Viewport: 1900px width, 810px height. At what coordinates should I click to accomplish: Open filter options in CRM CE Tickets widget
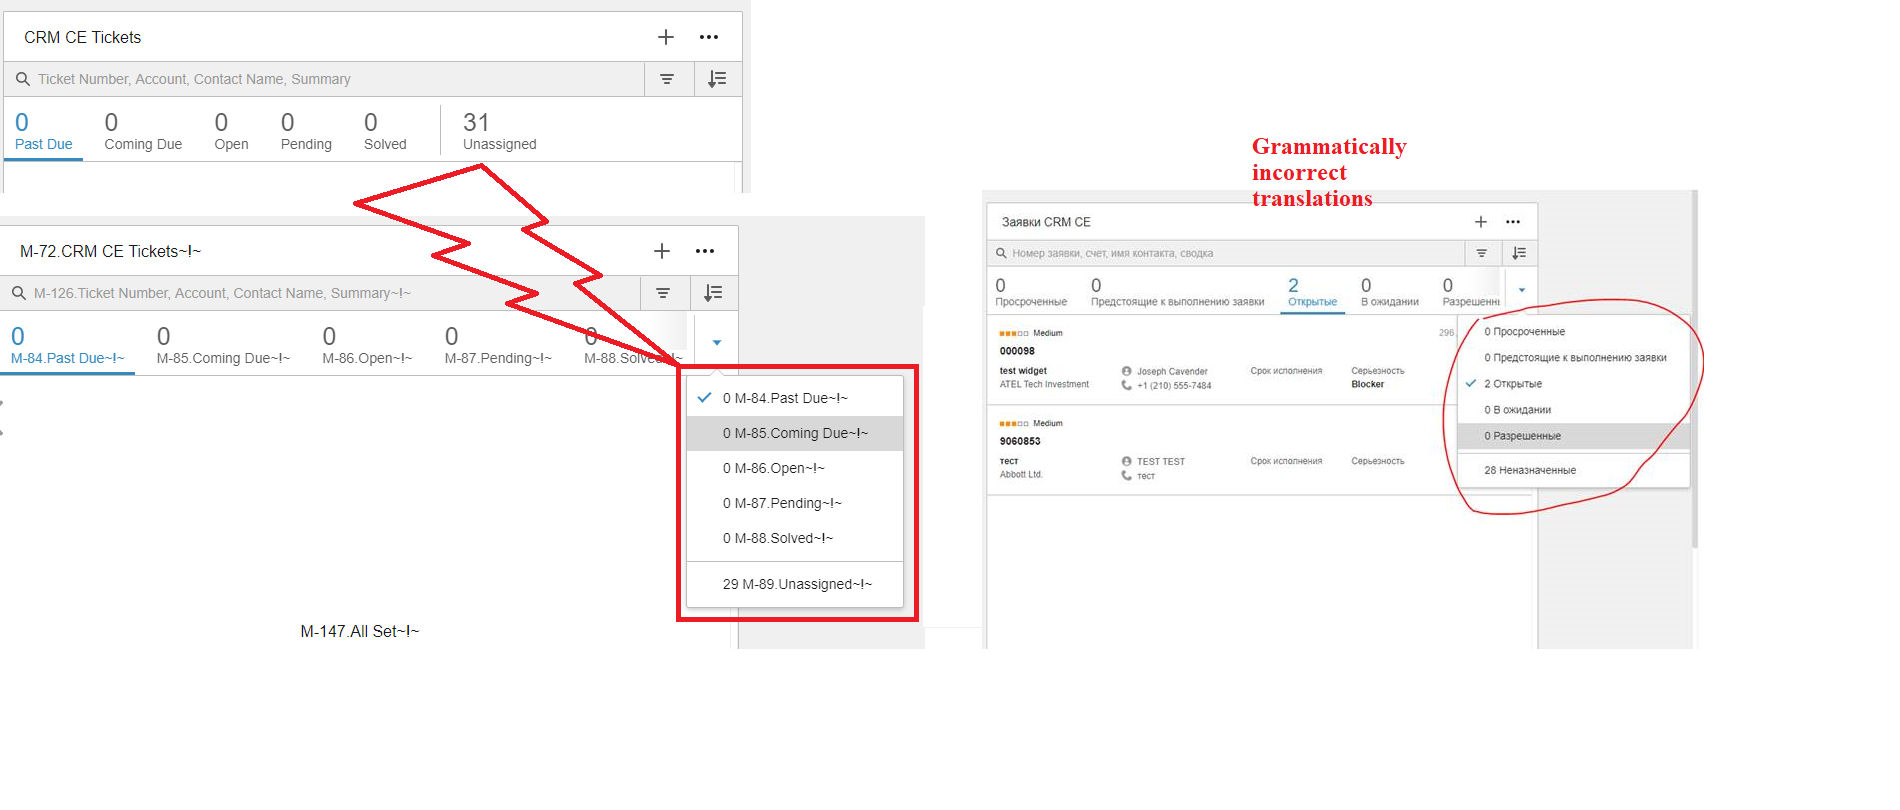667,79
